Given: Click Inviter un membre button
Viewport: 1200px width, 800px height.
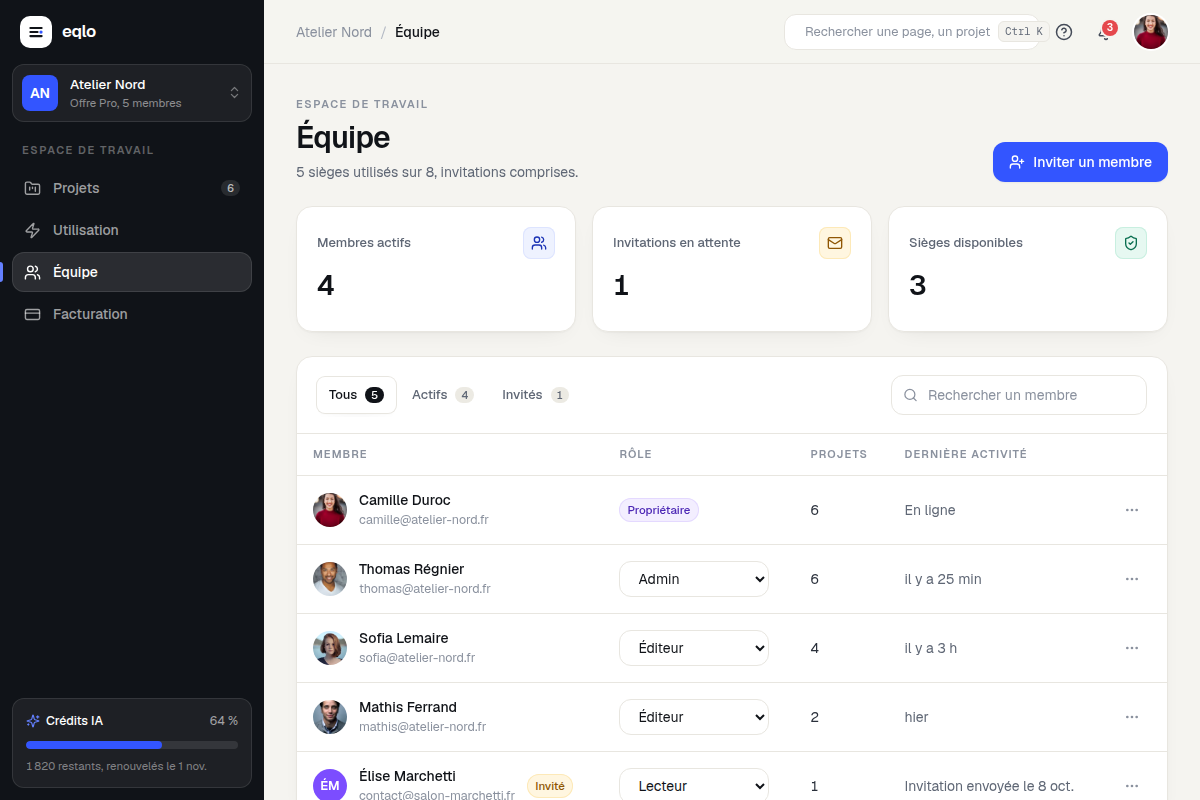Looking at the screenshot, I should coord(1080,162).
